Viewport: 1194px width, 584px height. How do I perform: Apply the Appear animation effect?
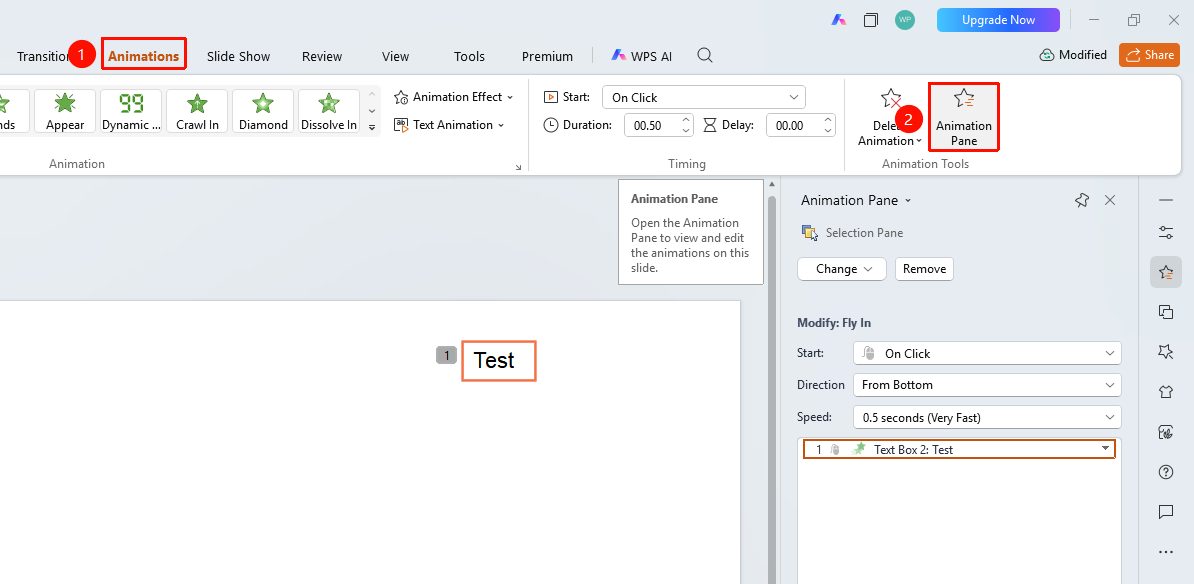tap(65, 111)
